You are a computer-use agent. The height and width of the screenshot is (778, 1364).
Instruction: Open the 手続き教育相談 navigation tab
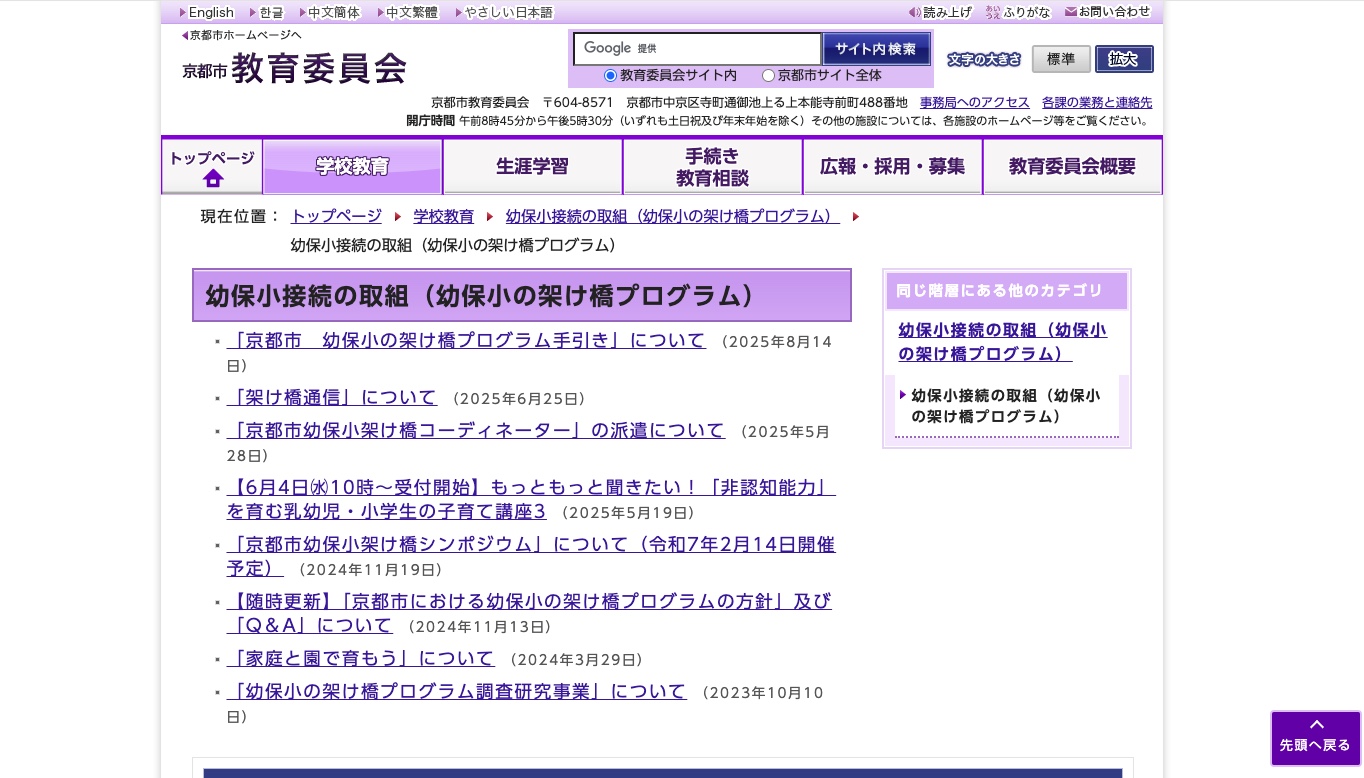pyautogui.click(x=712, y=166)
